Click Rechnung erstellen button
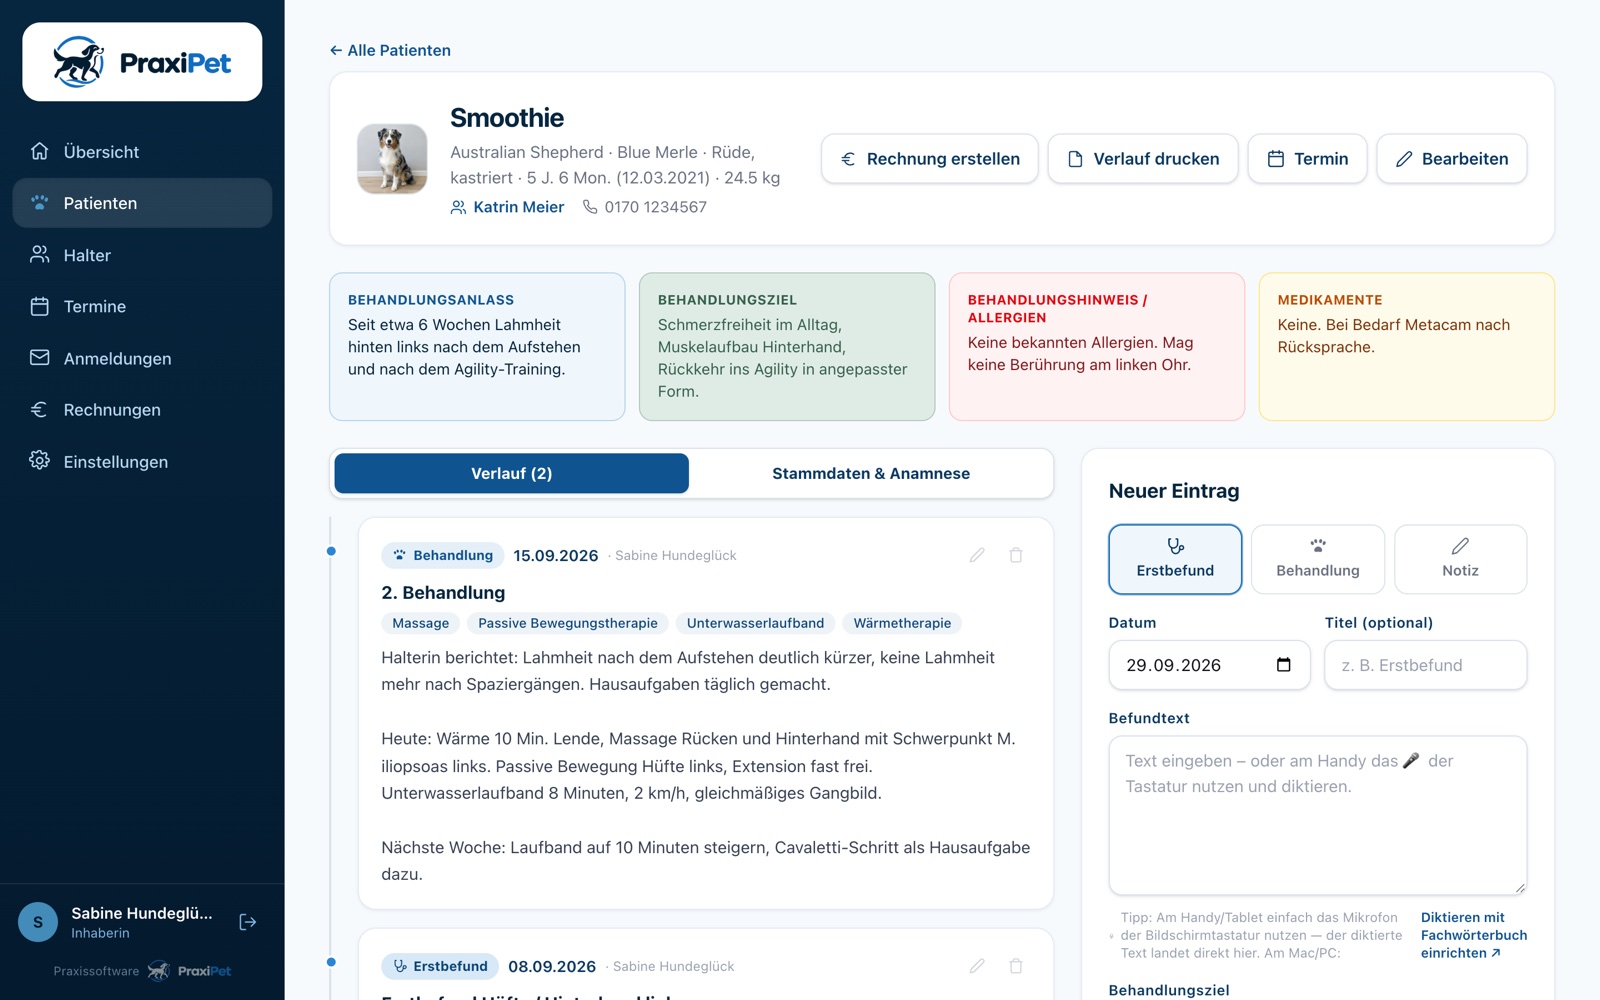Image resolution: width=1600 pixels, height=1000 pixels. point(930,159)
